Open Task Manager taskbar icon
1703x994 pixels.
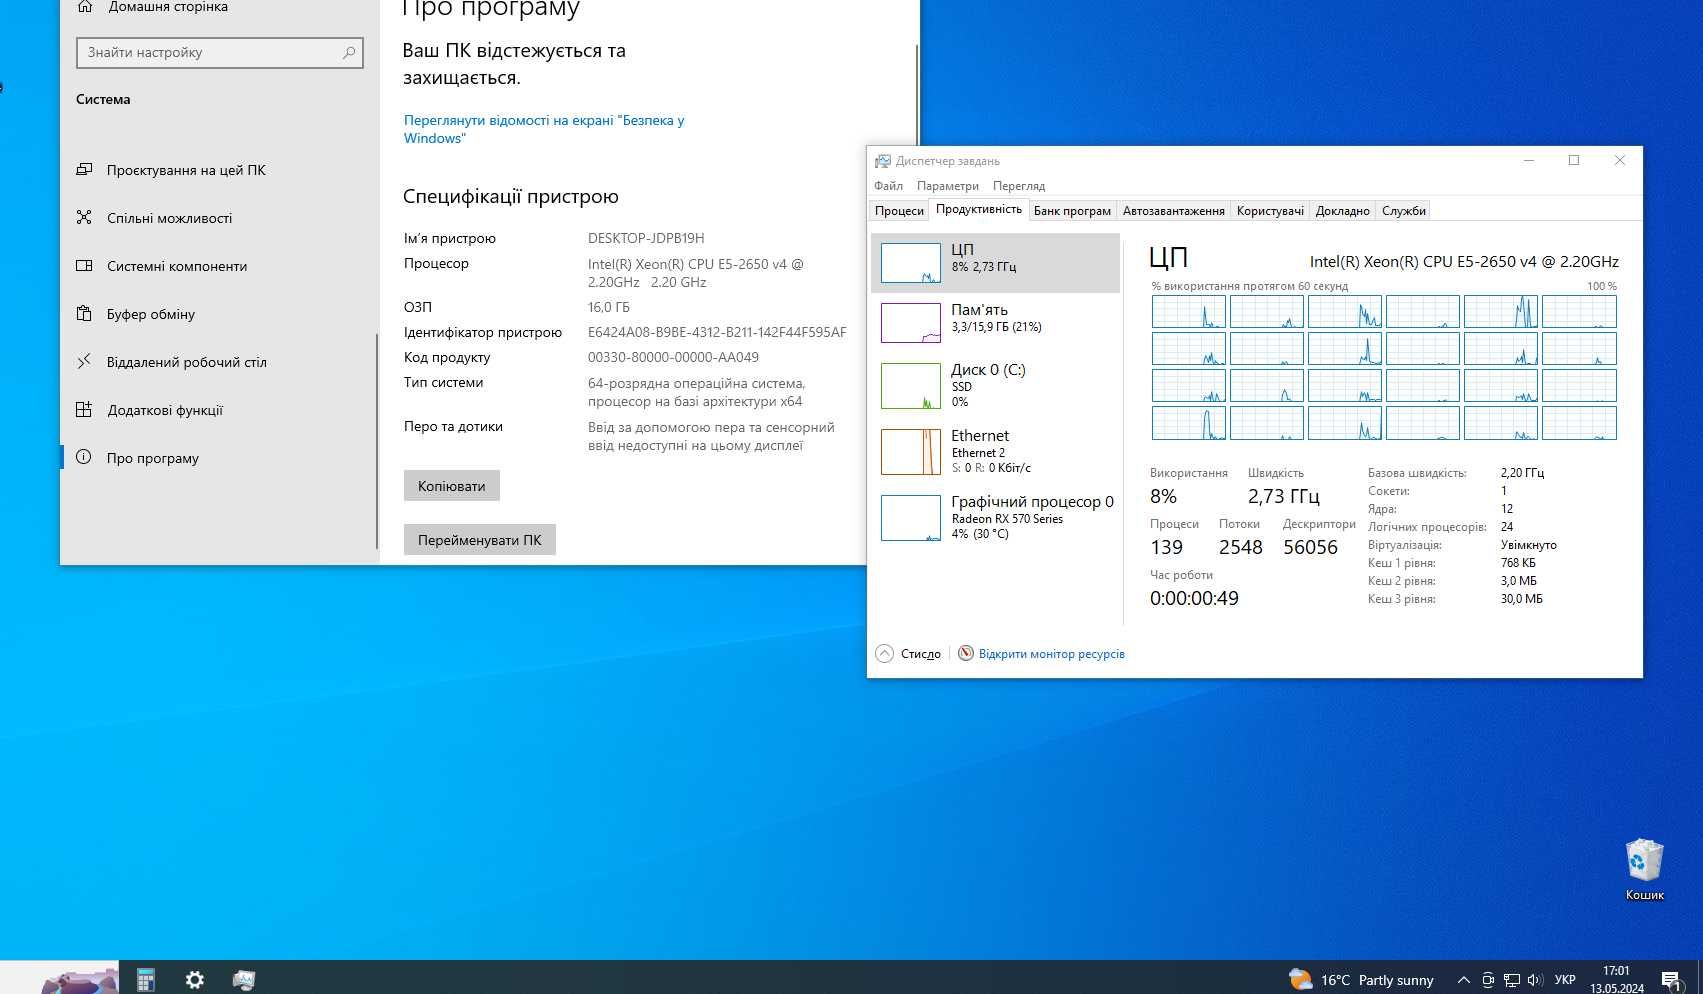tap(244, 979)
